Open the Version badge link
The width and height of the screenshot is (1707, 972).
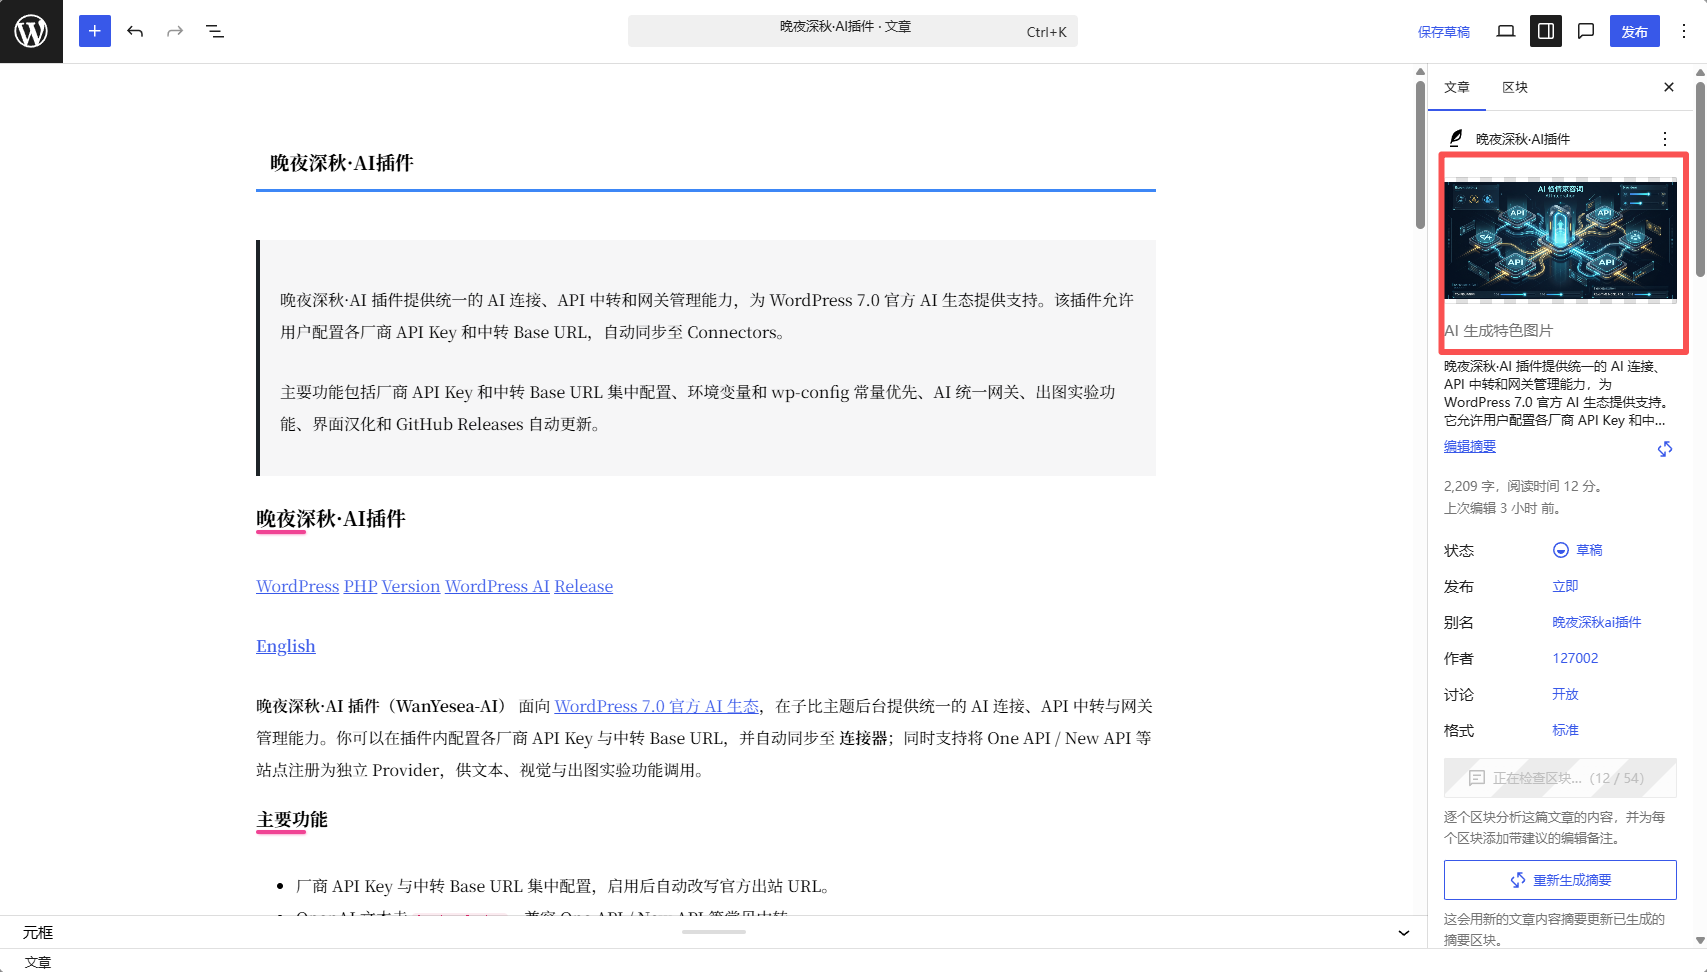click(411, 586)
